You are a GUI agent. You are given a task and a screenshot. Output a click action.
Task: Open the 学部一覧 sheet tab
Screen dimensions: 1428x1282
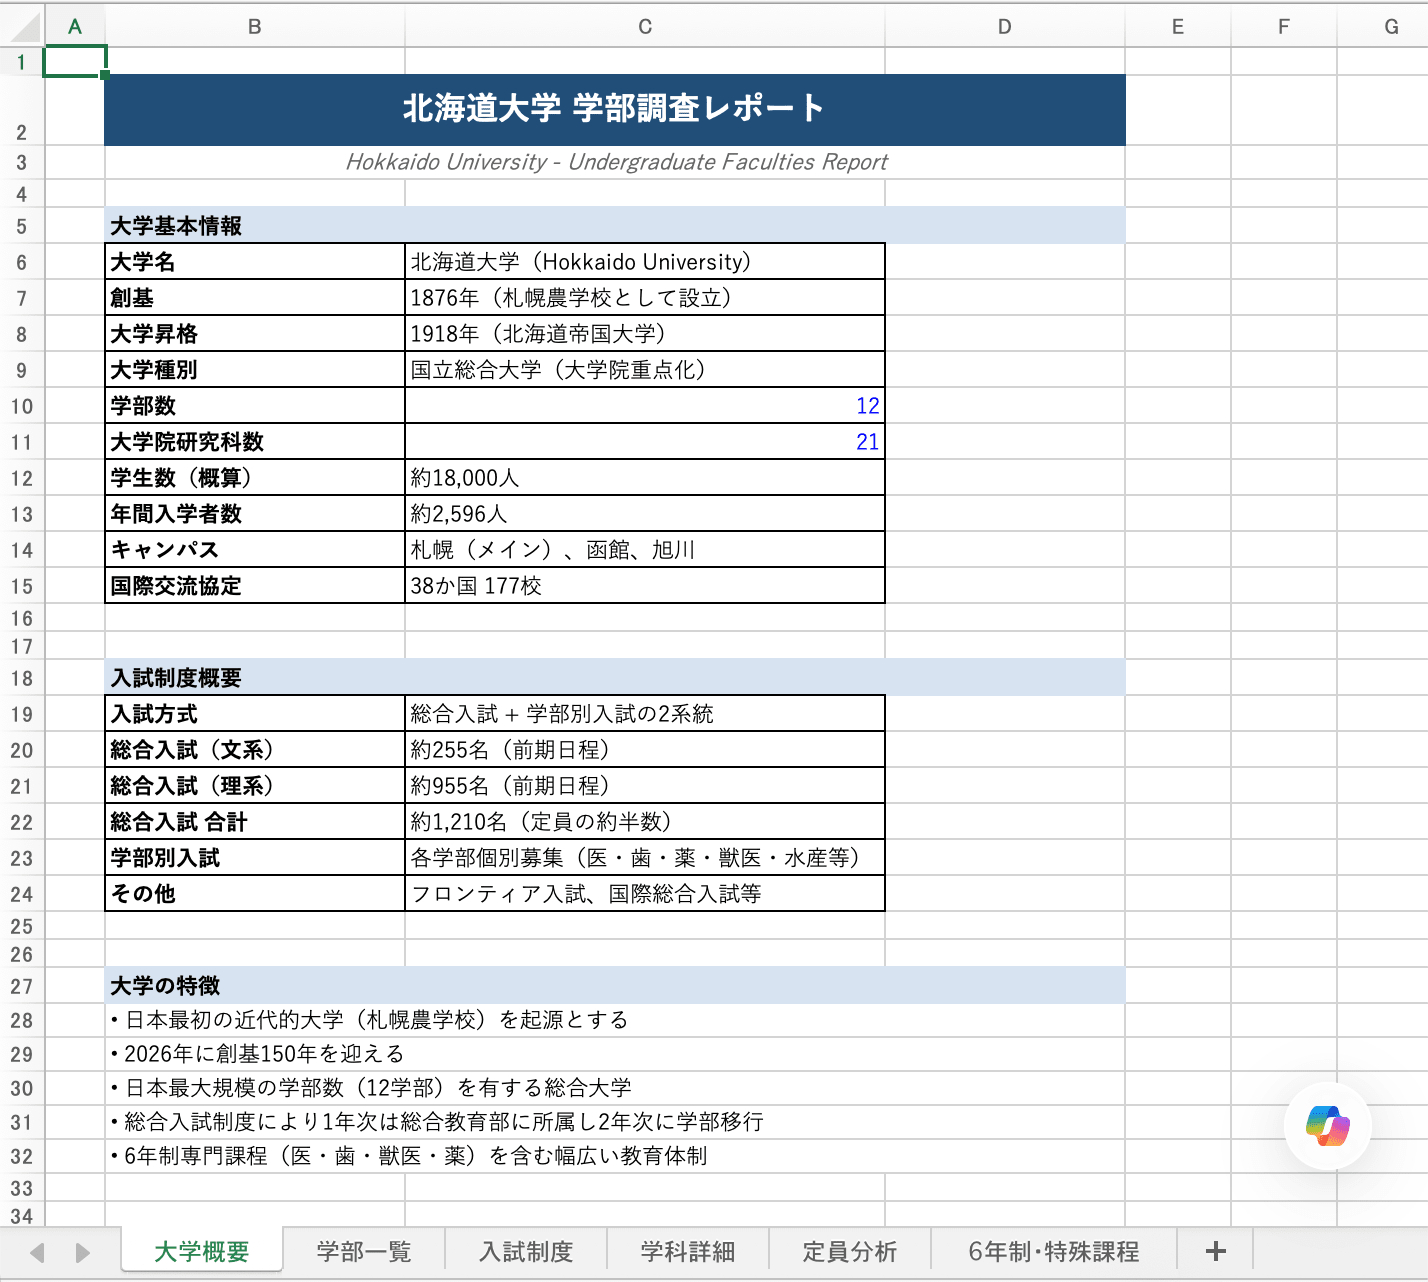pyautogui.click(x=364, y=1251)
